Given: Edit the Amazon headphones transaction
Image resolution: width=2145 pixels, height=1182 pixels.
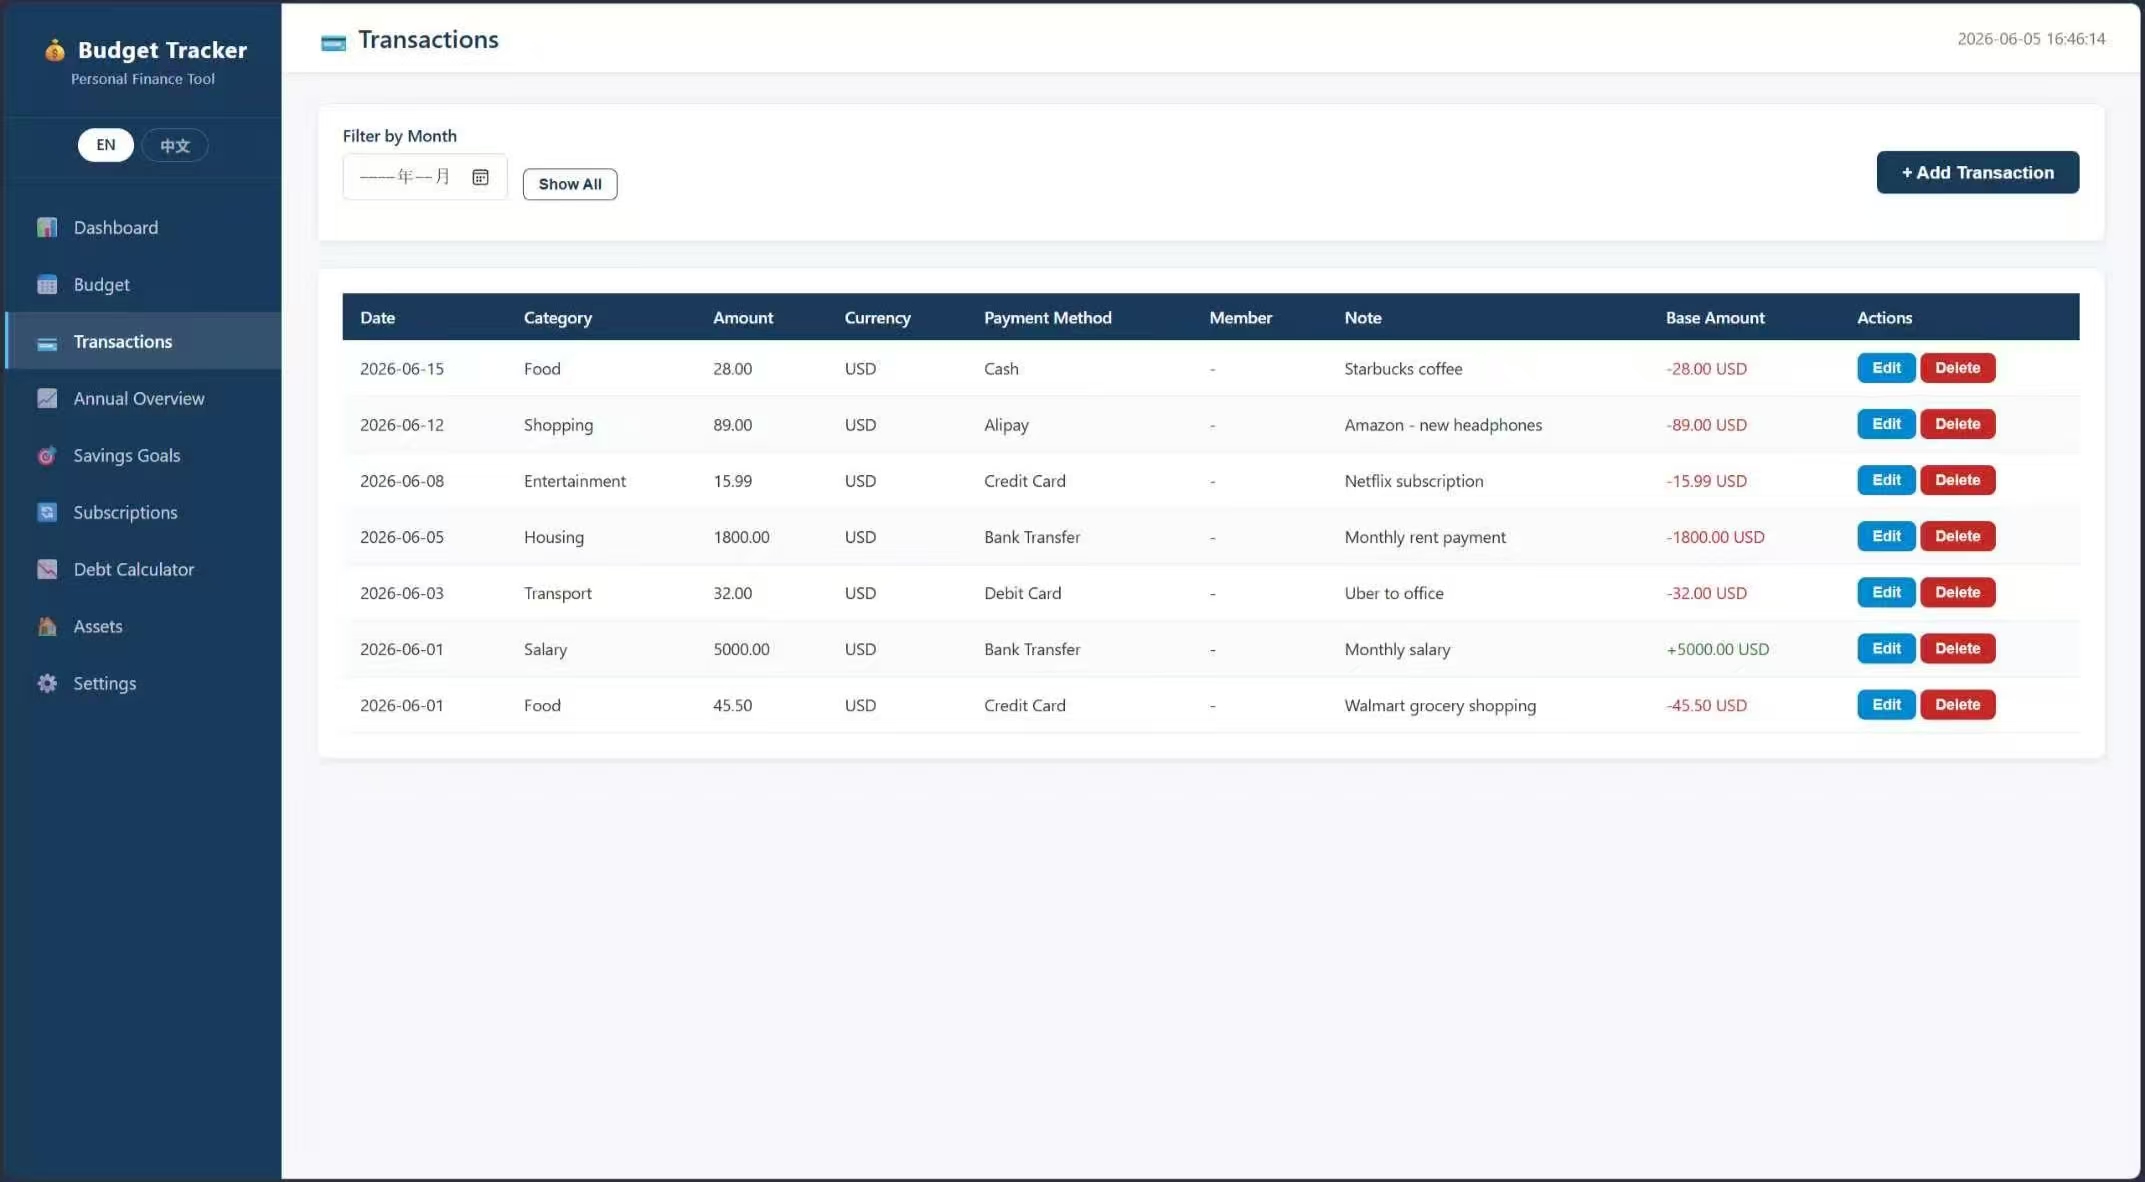Looking at the screenshot, I should coord(1886,424).
